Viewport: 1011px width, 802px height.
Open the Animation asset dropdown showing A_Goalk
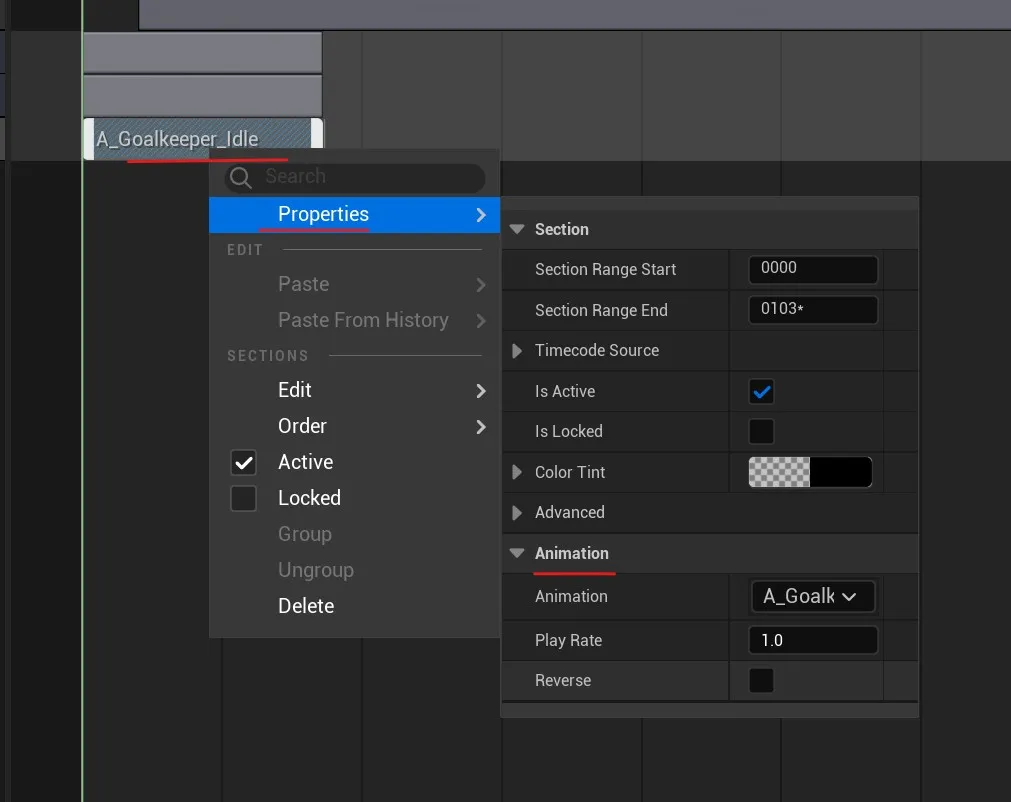point(813,596)
